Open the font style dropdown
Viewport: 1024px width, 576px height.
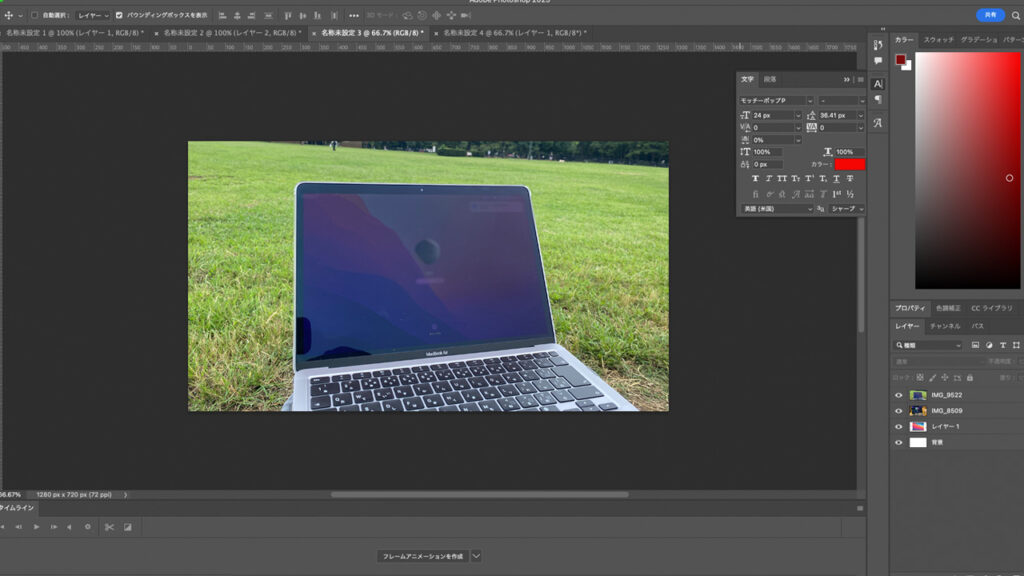[842, 101]
